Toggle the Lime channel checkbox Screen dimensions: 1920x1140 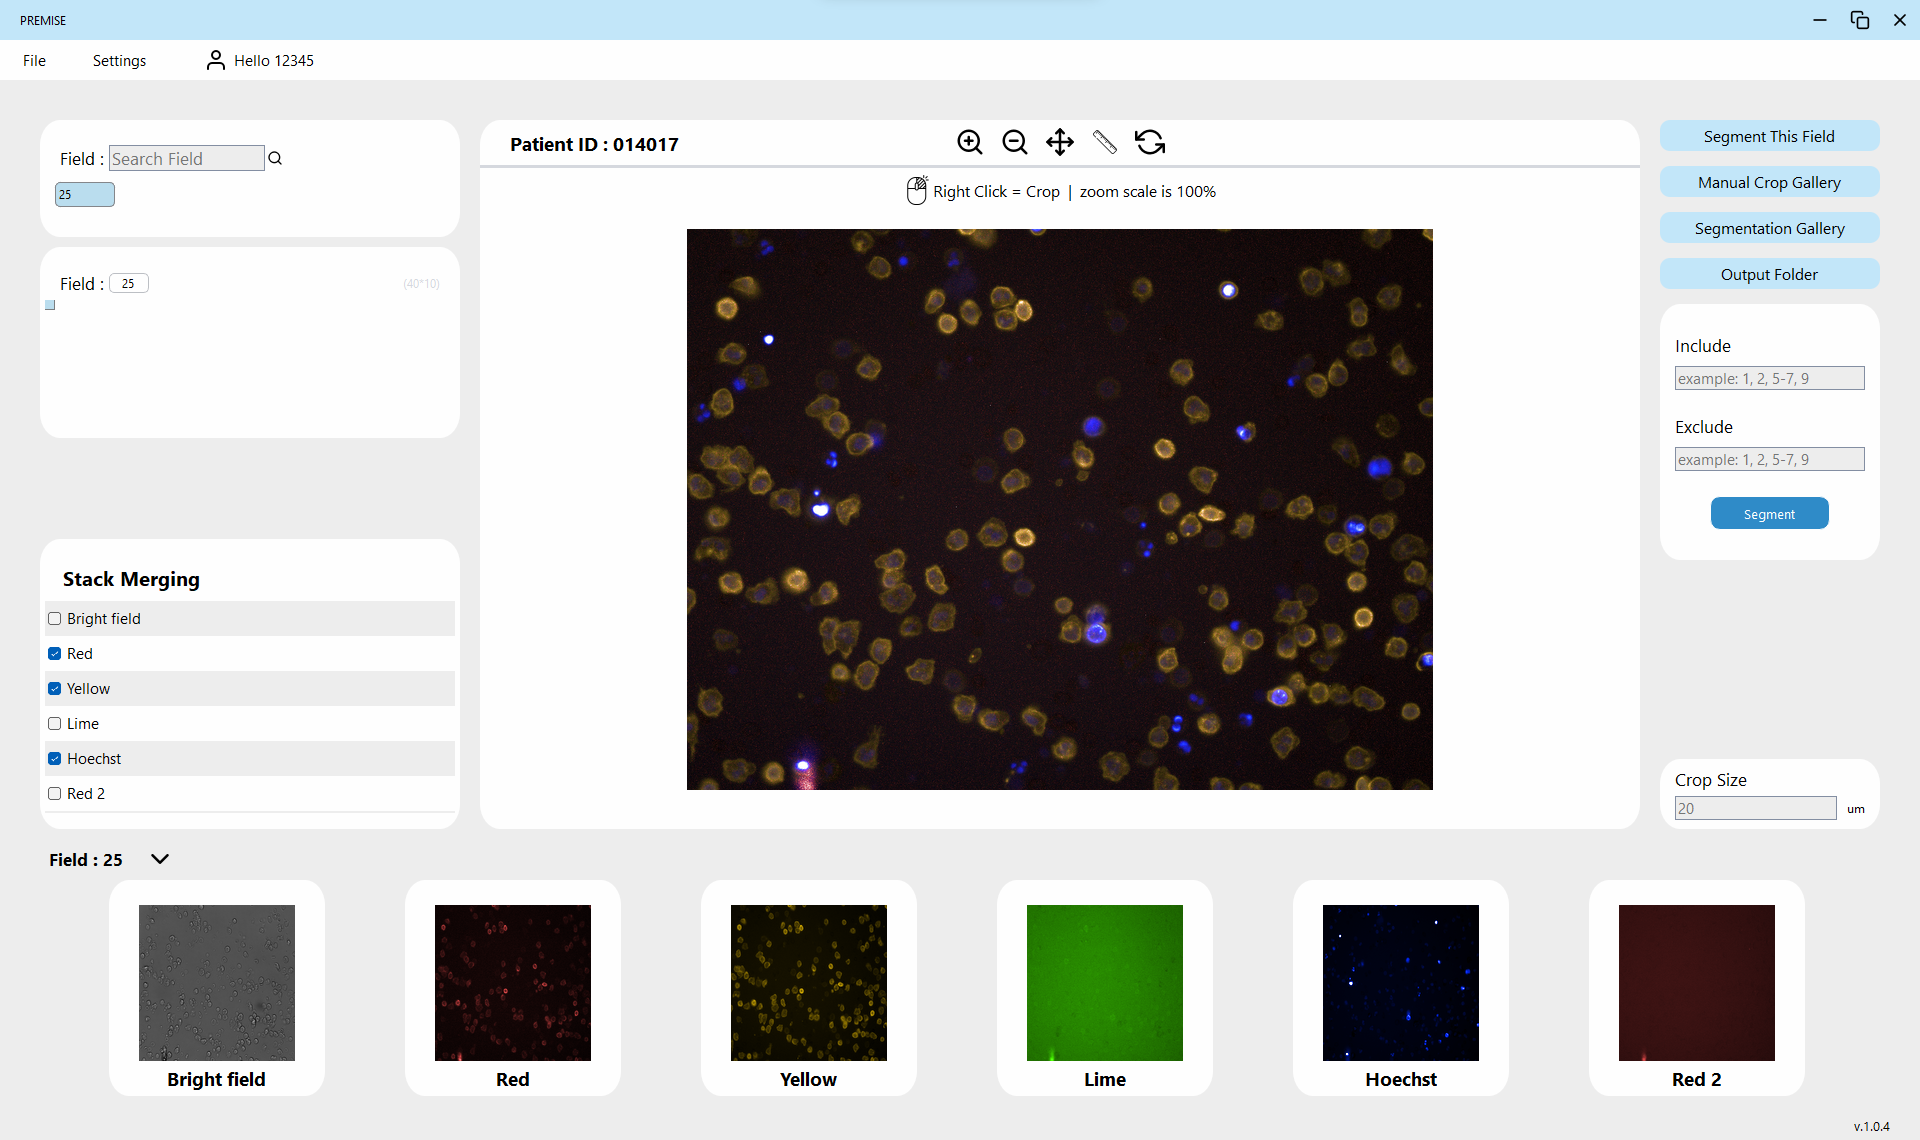(55, 724)
